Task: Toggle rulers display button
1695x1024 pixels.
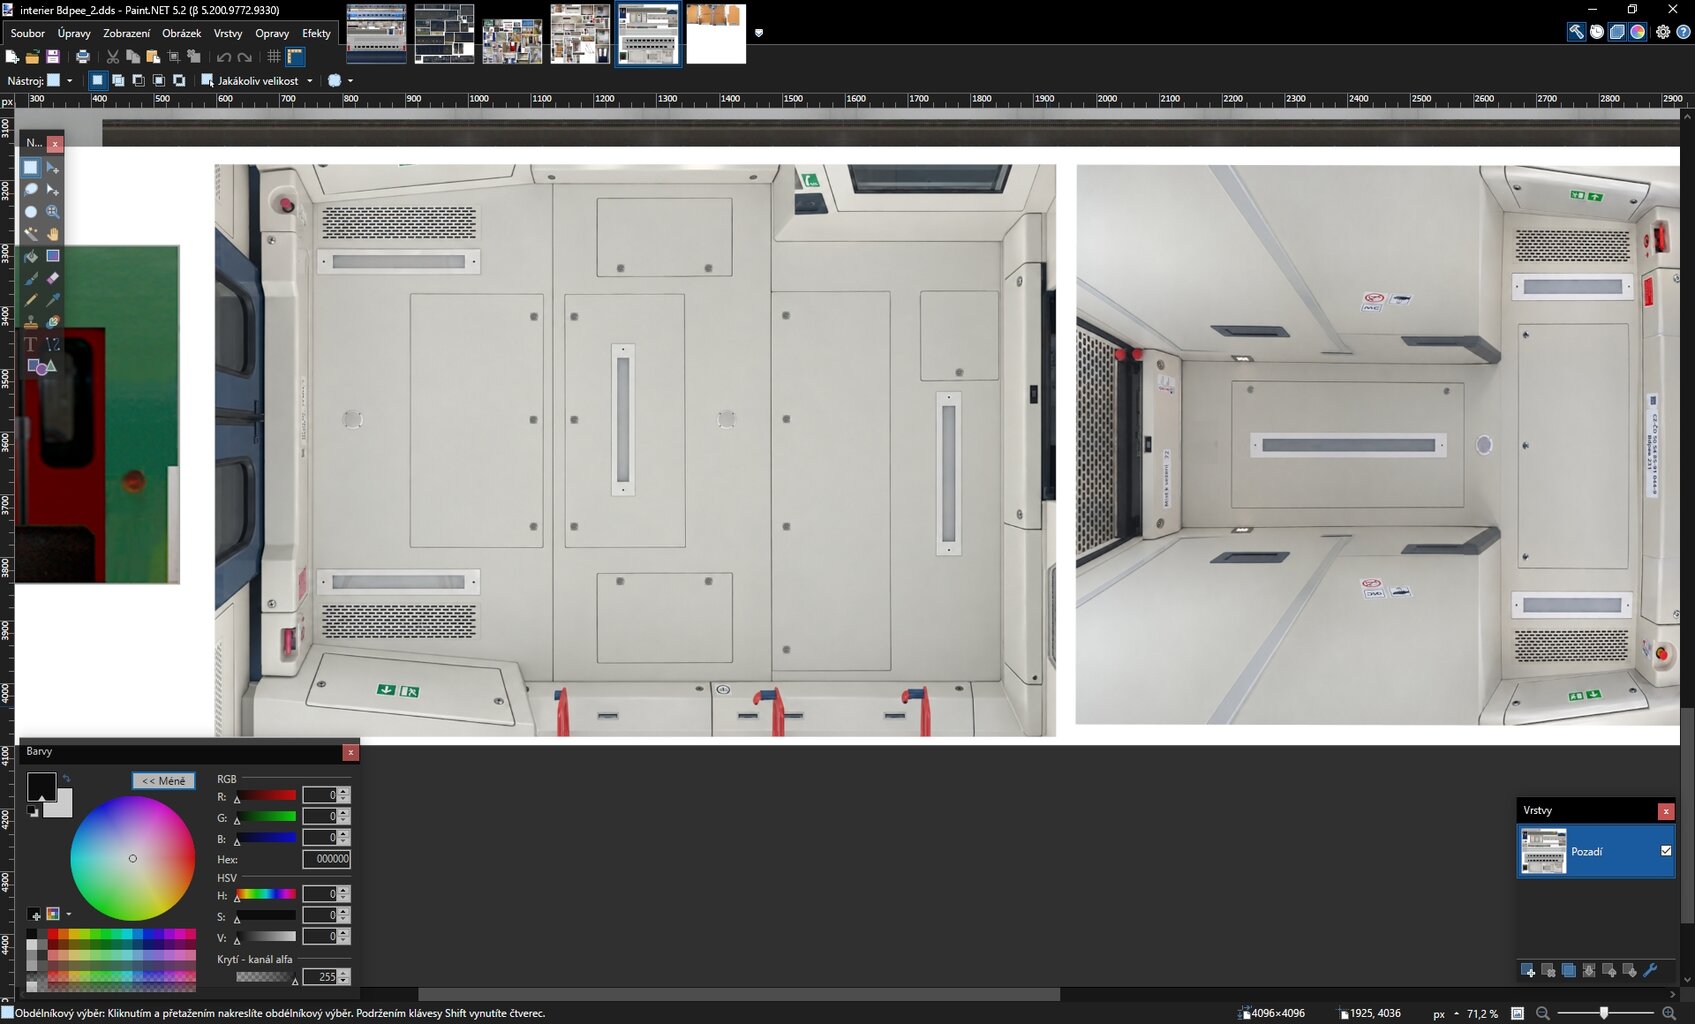Action: (296, 57)
